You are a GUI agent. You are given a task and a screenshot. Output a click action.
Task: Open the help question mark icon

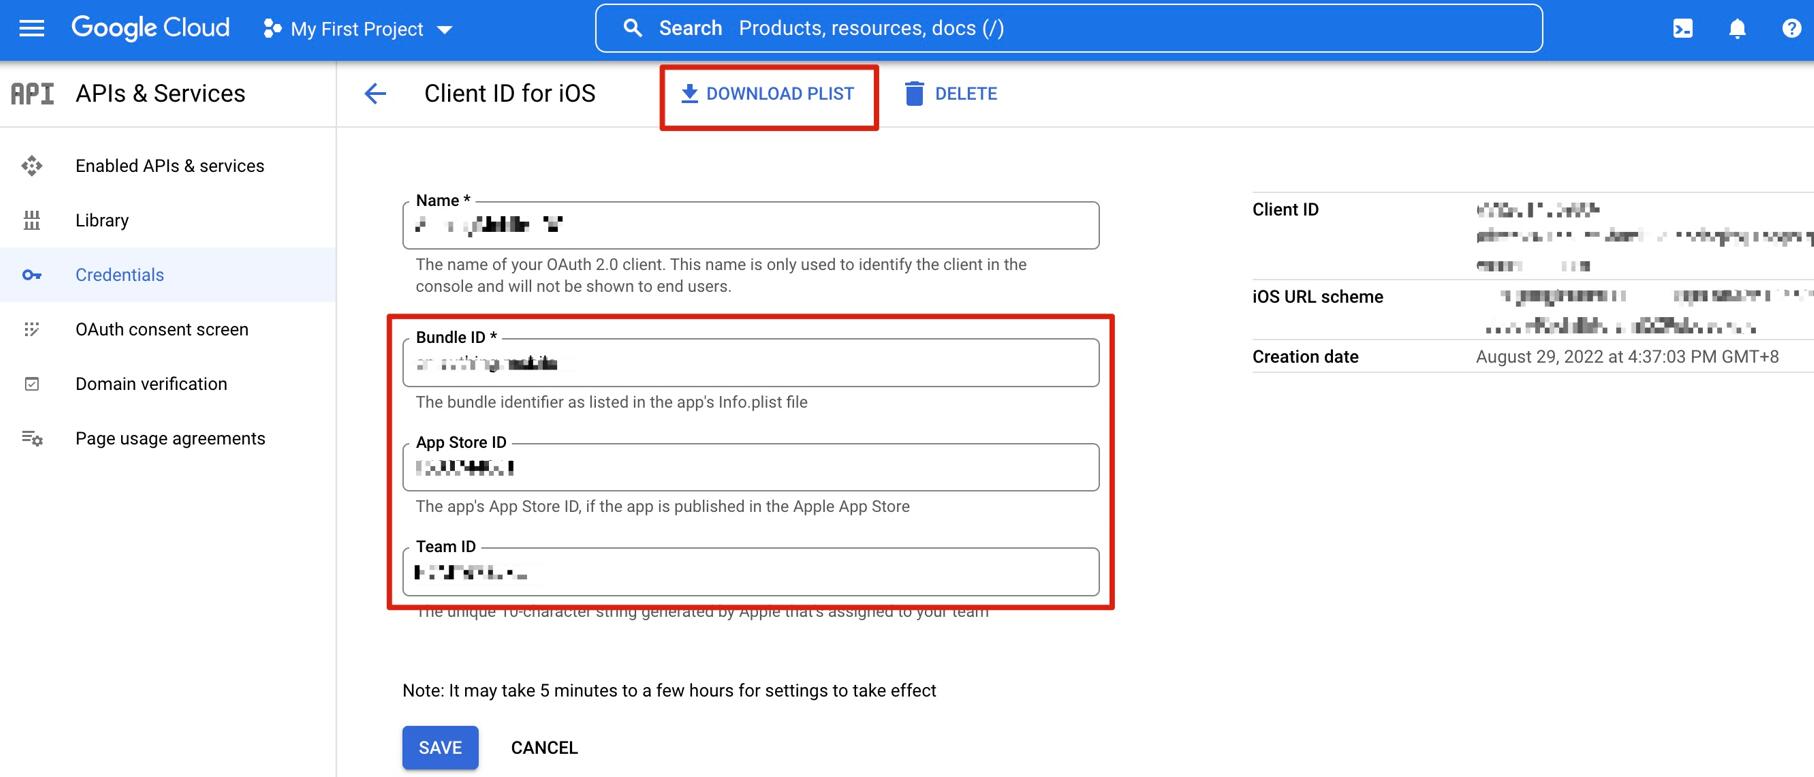pos(1791,29)
